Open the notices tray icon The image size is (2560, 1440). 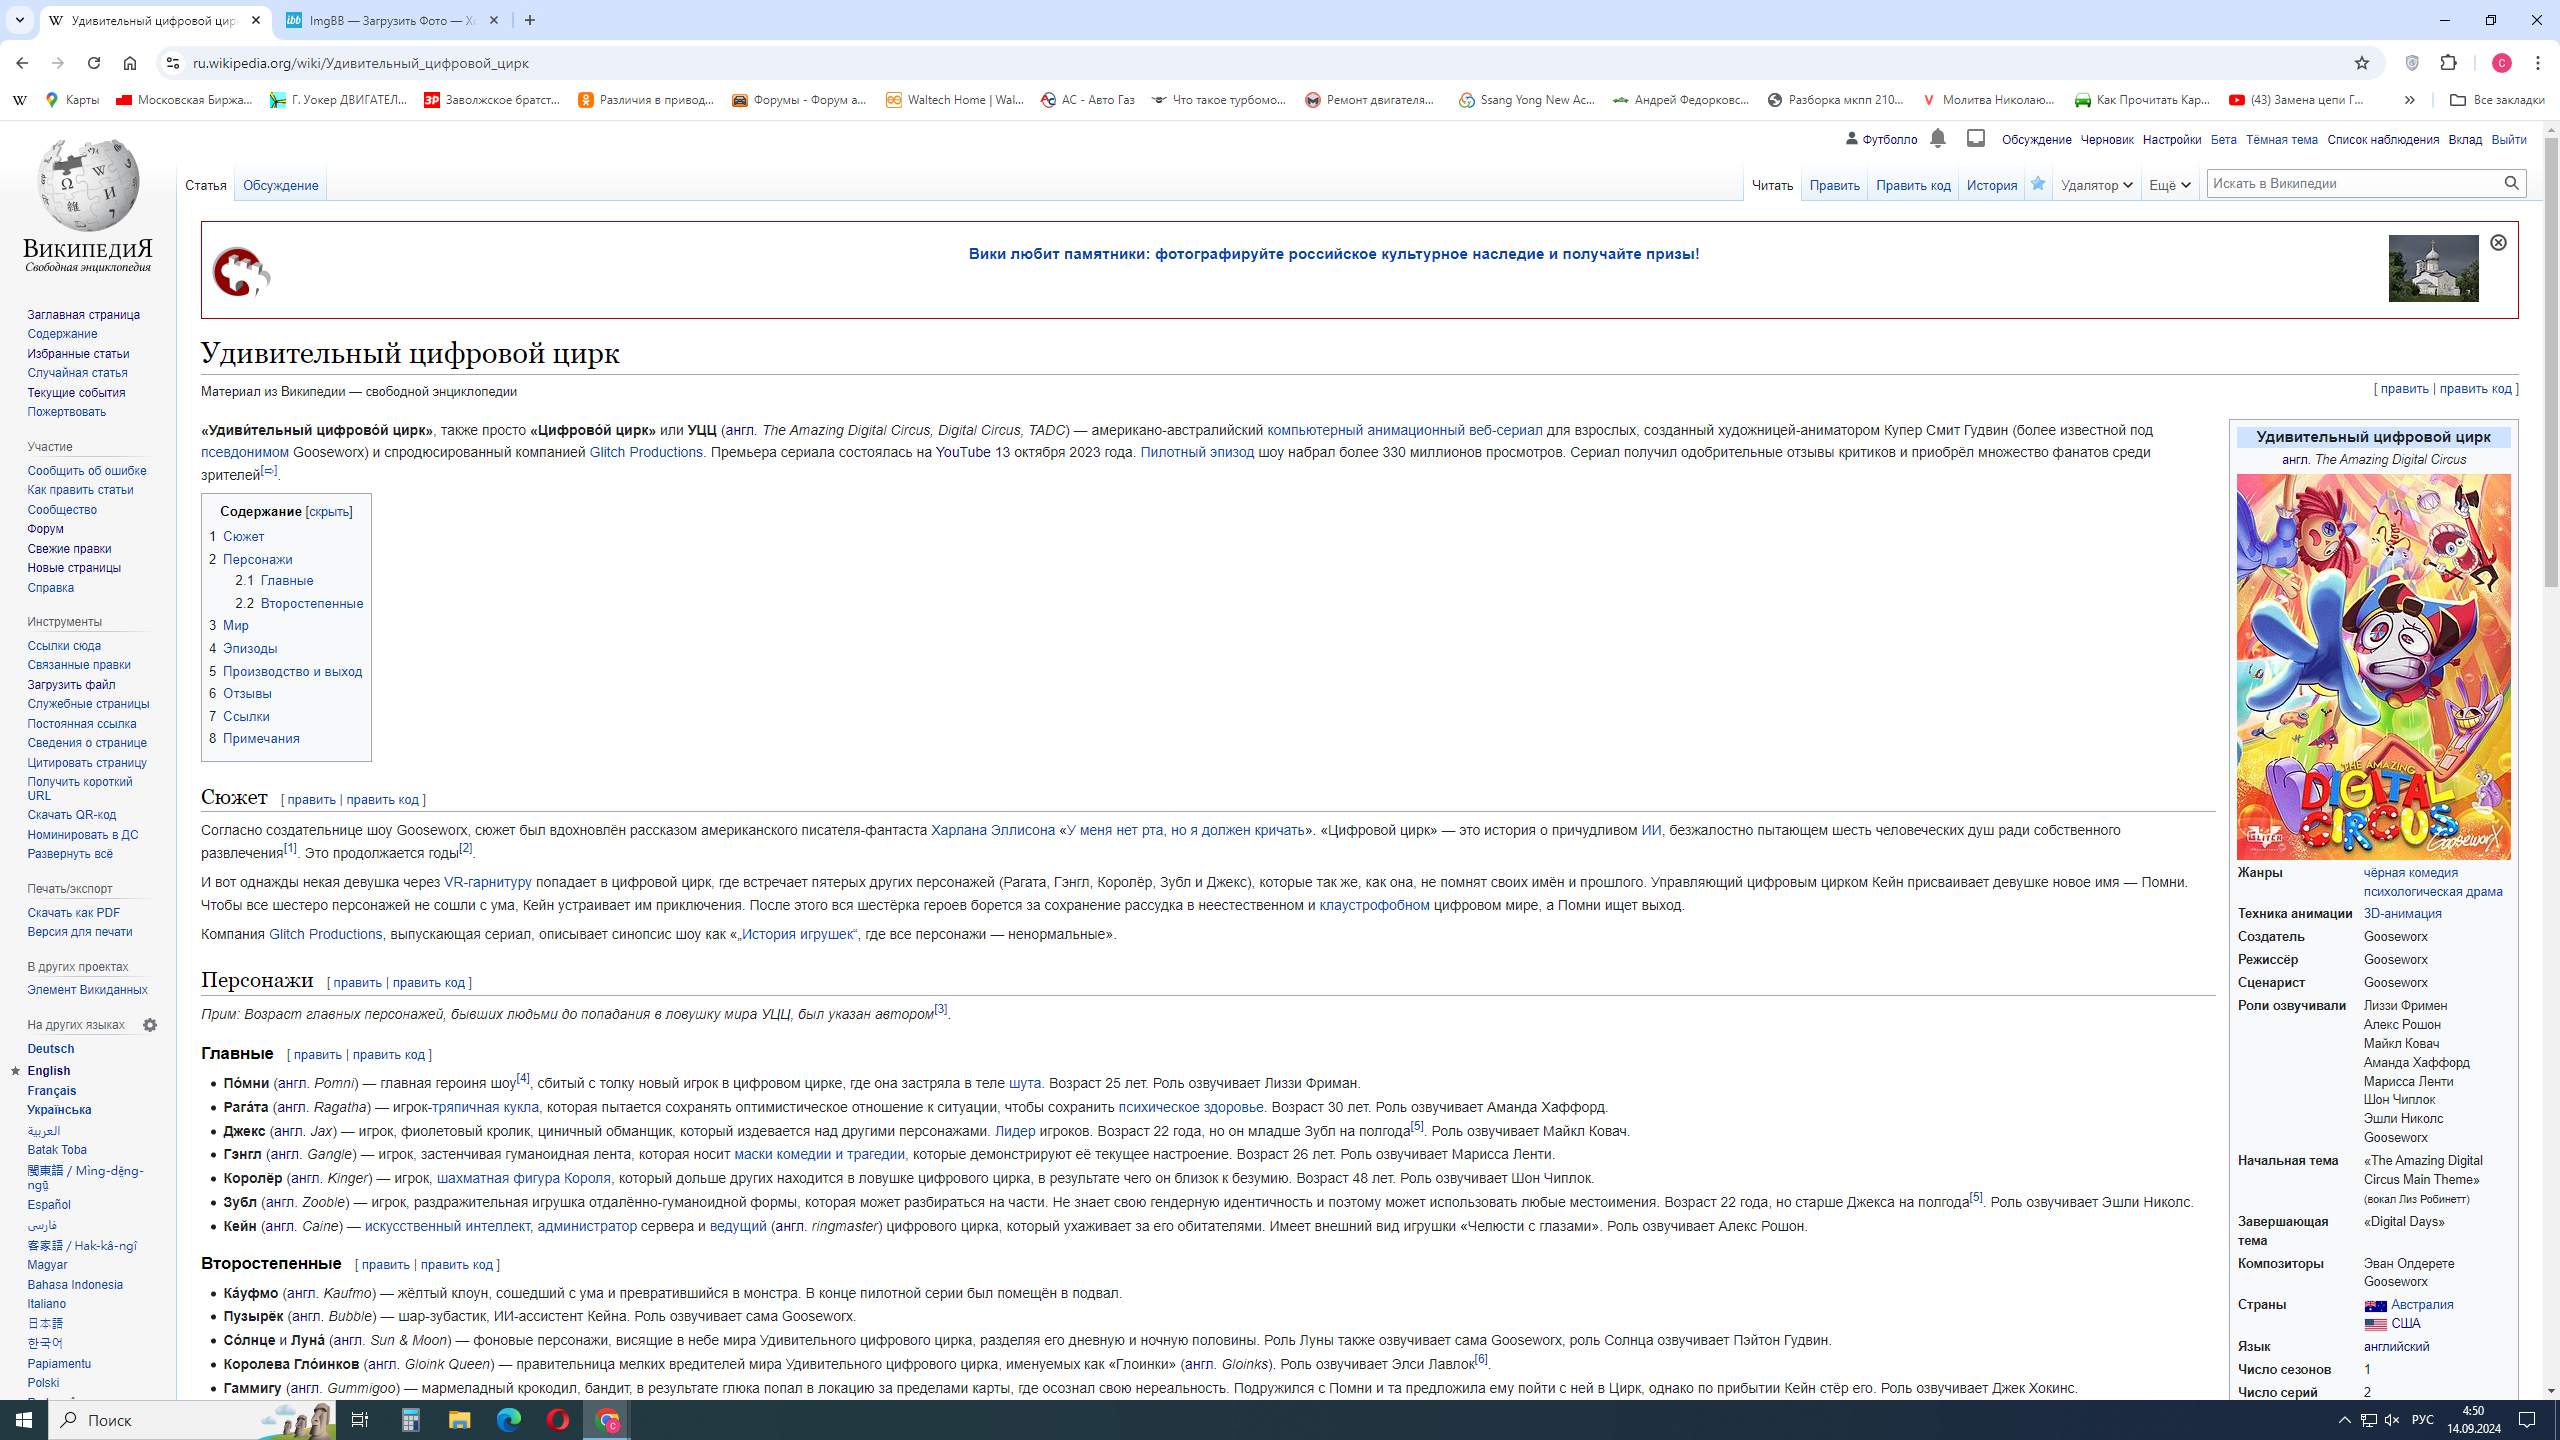[1975, 139]
